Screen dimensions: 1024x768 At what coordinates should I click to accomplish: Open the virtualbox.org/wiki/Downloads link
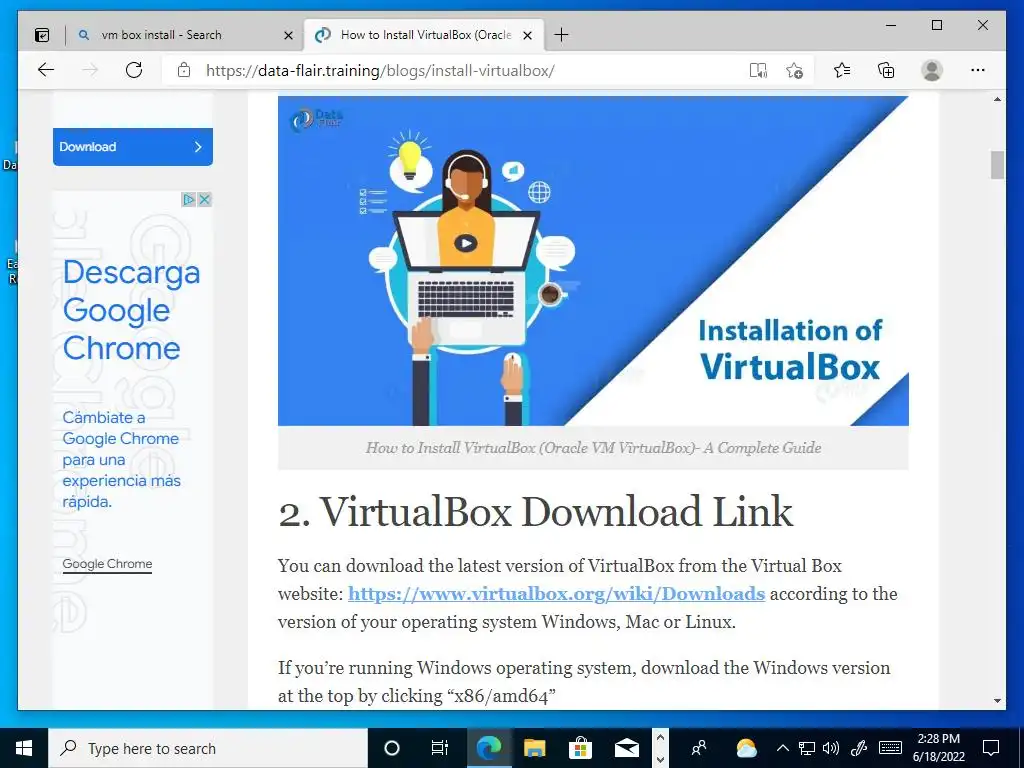tap(556, 594)
